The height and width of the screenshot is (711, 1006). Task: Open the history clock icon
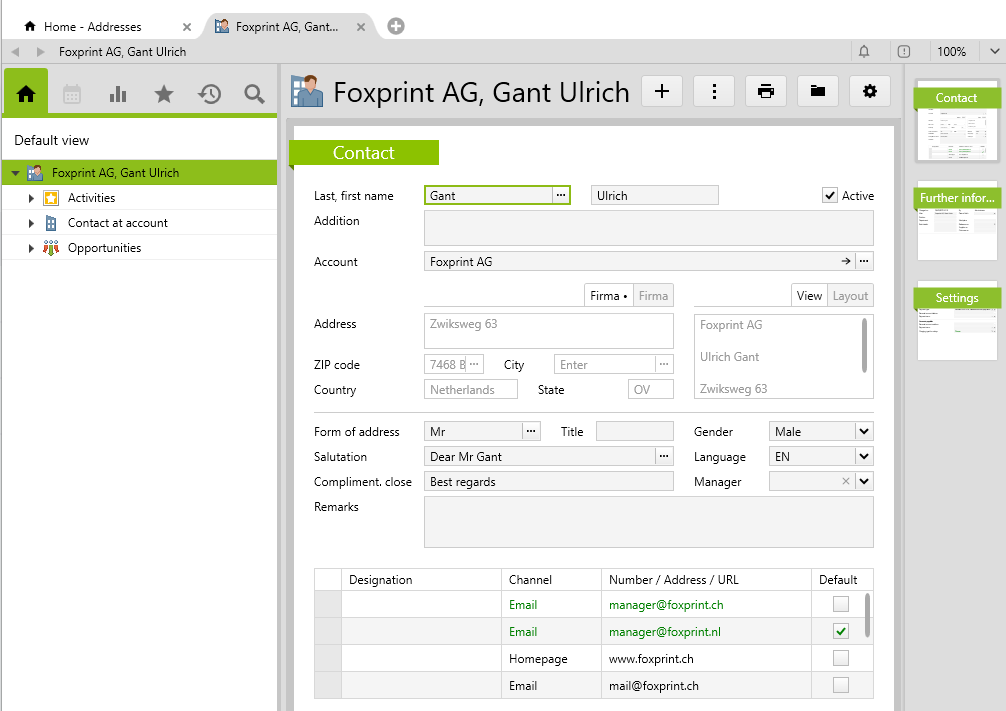[209, 94]
